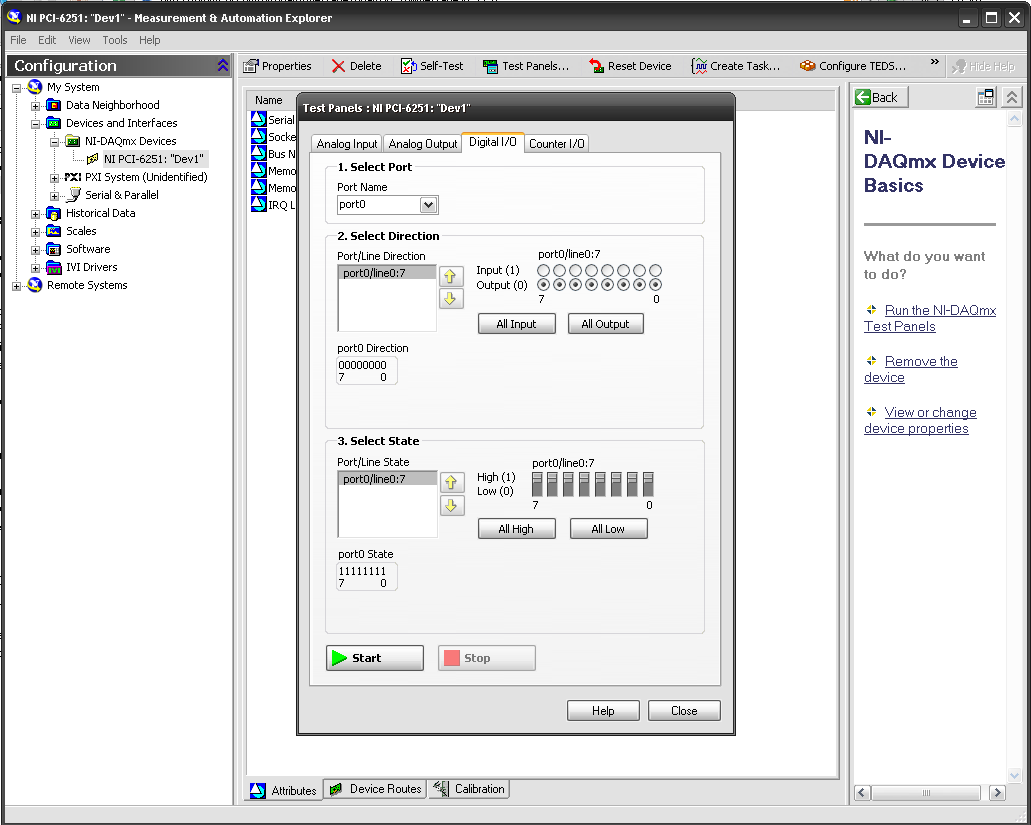Open the Device Routes tab
1031x825 pixels.
377,789
